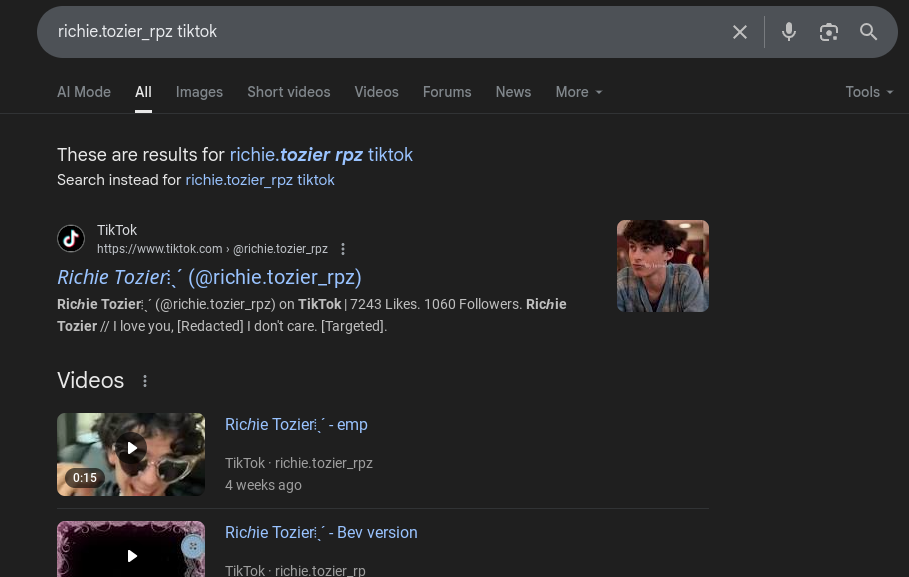Screen dimensions: 909x577
Task: Select the All results tab
Action: pos(143,92)
